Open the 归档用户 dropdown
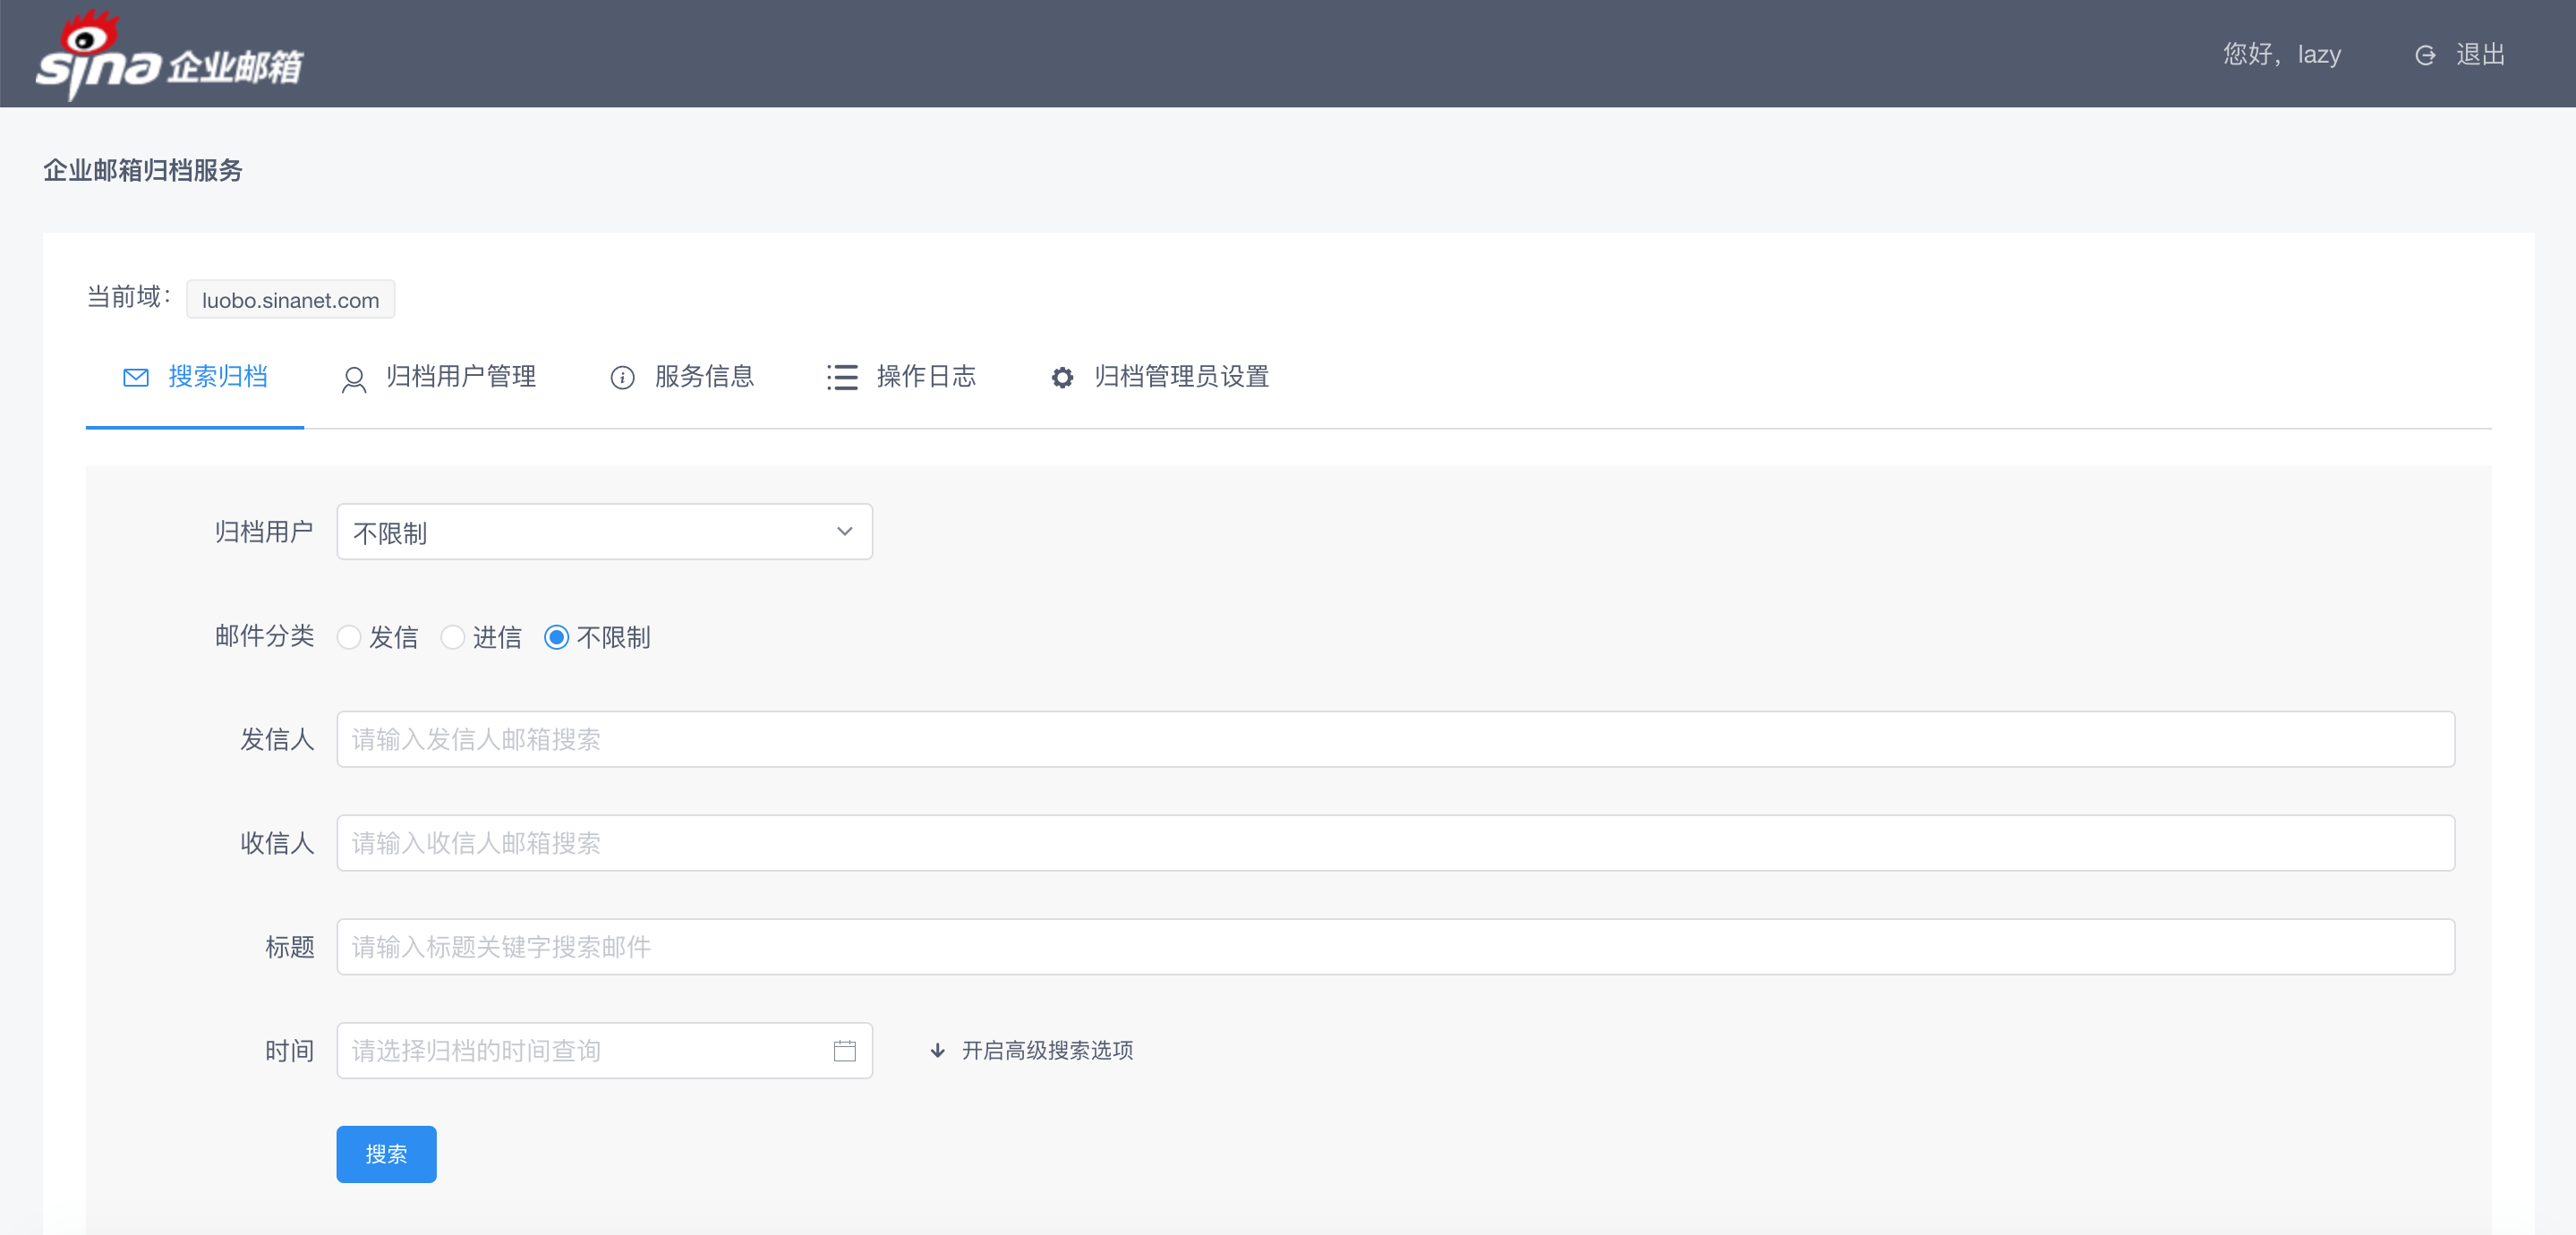The width and height of the screenshot is (2576, 1235). [x=604, y=531]
